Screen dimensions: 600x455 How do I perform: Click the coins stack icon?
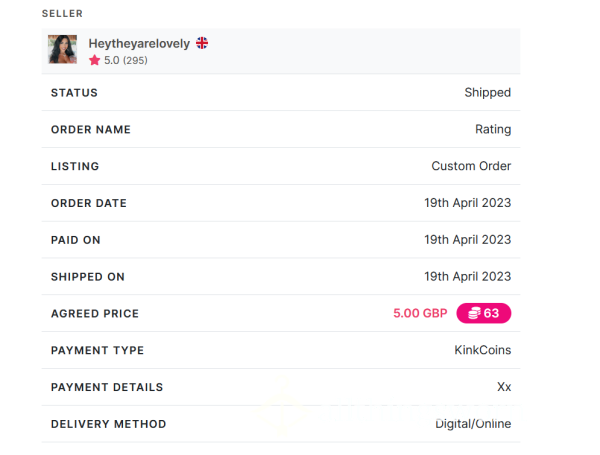[474, 313]
